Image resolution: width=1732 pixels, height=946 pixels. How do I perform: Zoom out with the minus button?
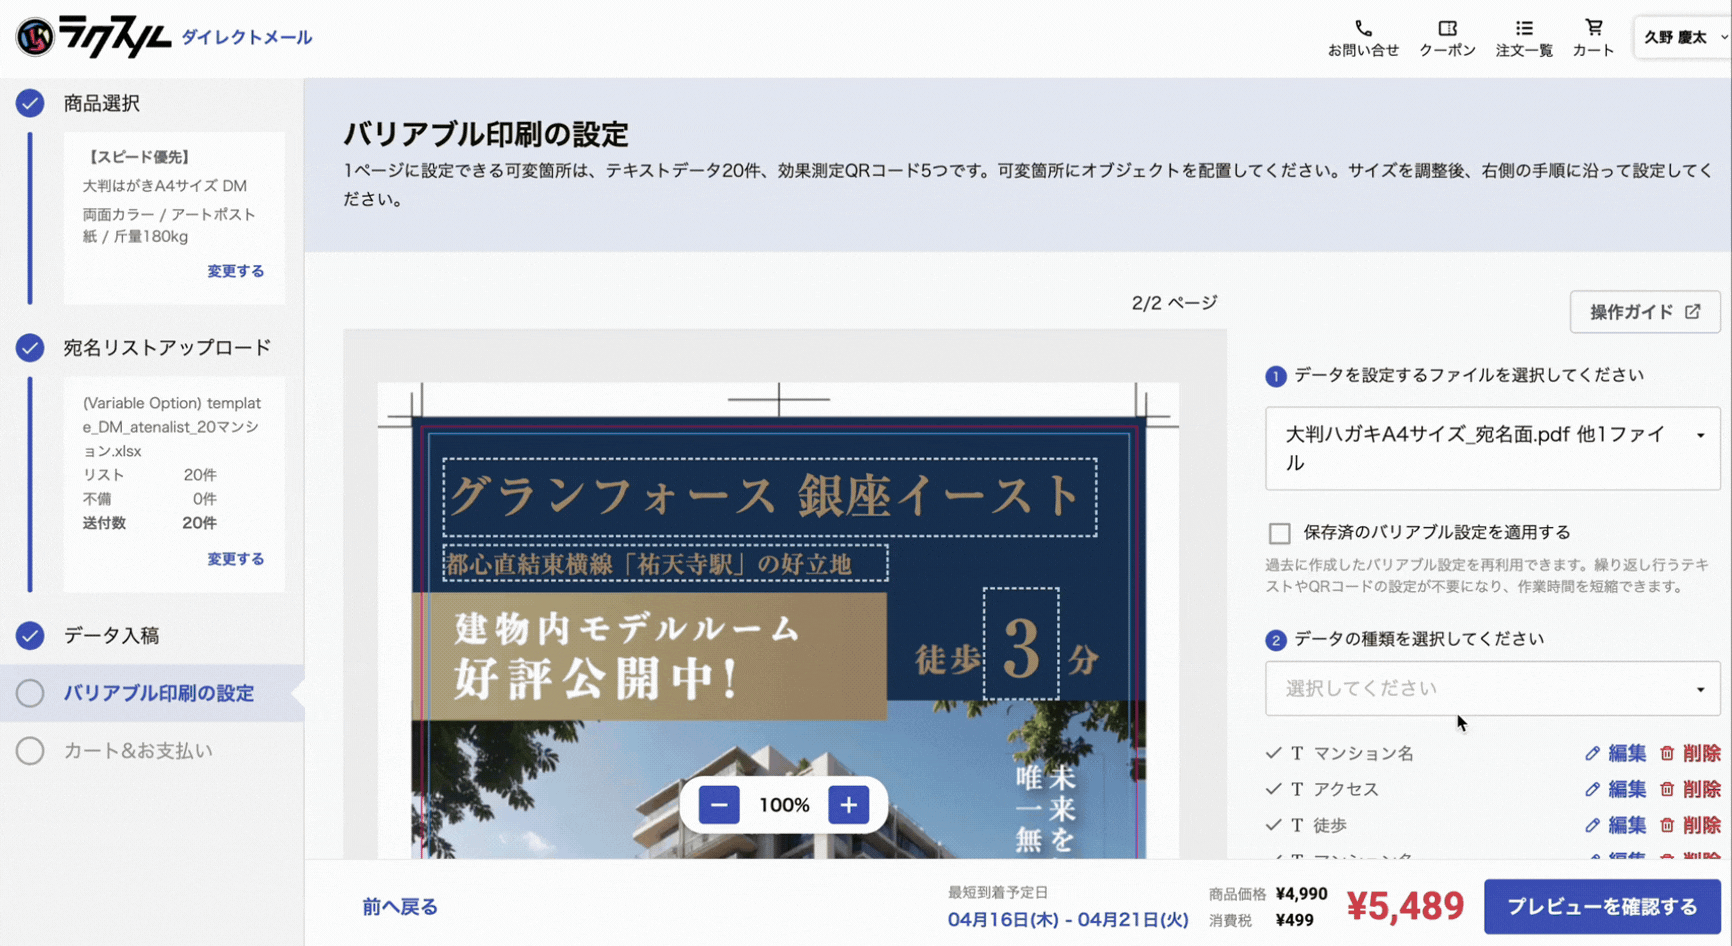pos(719,805)
